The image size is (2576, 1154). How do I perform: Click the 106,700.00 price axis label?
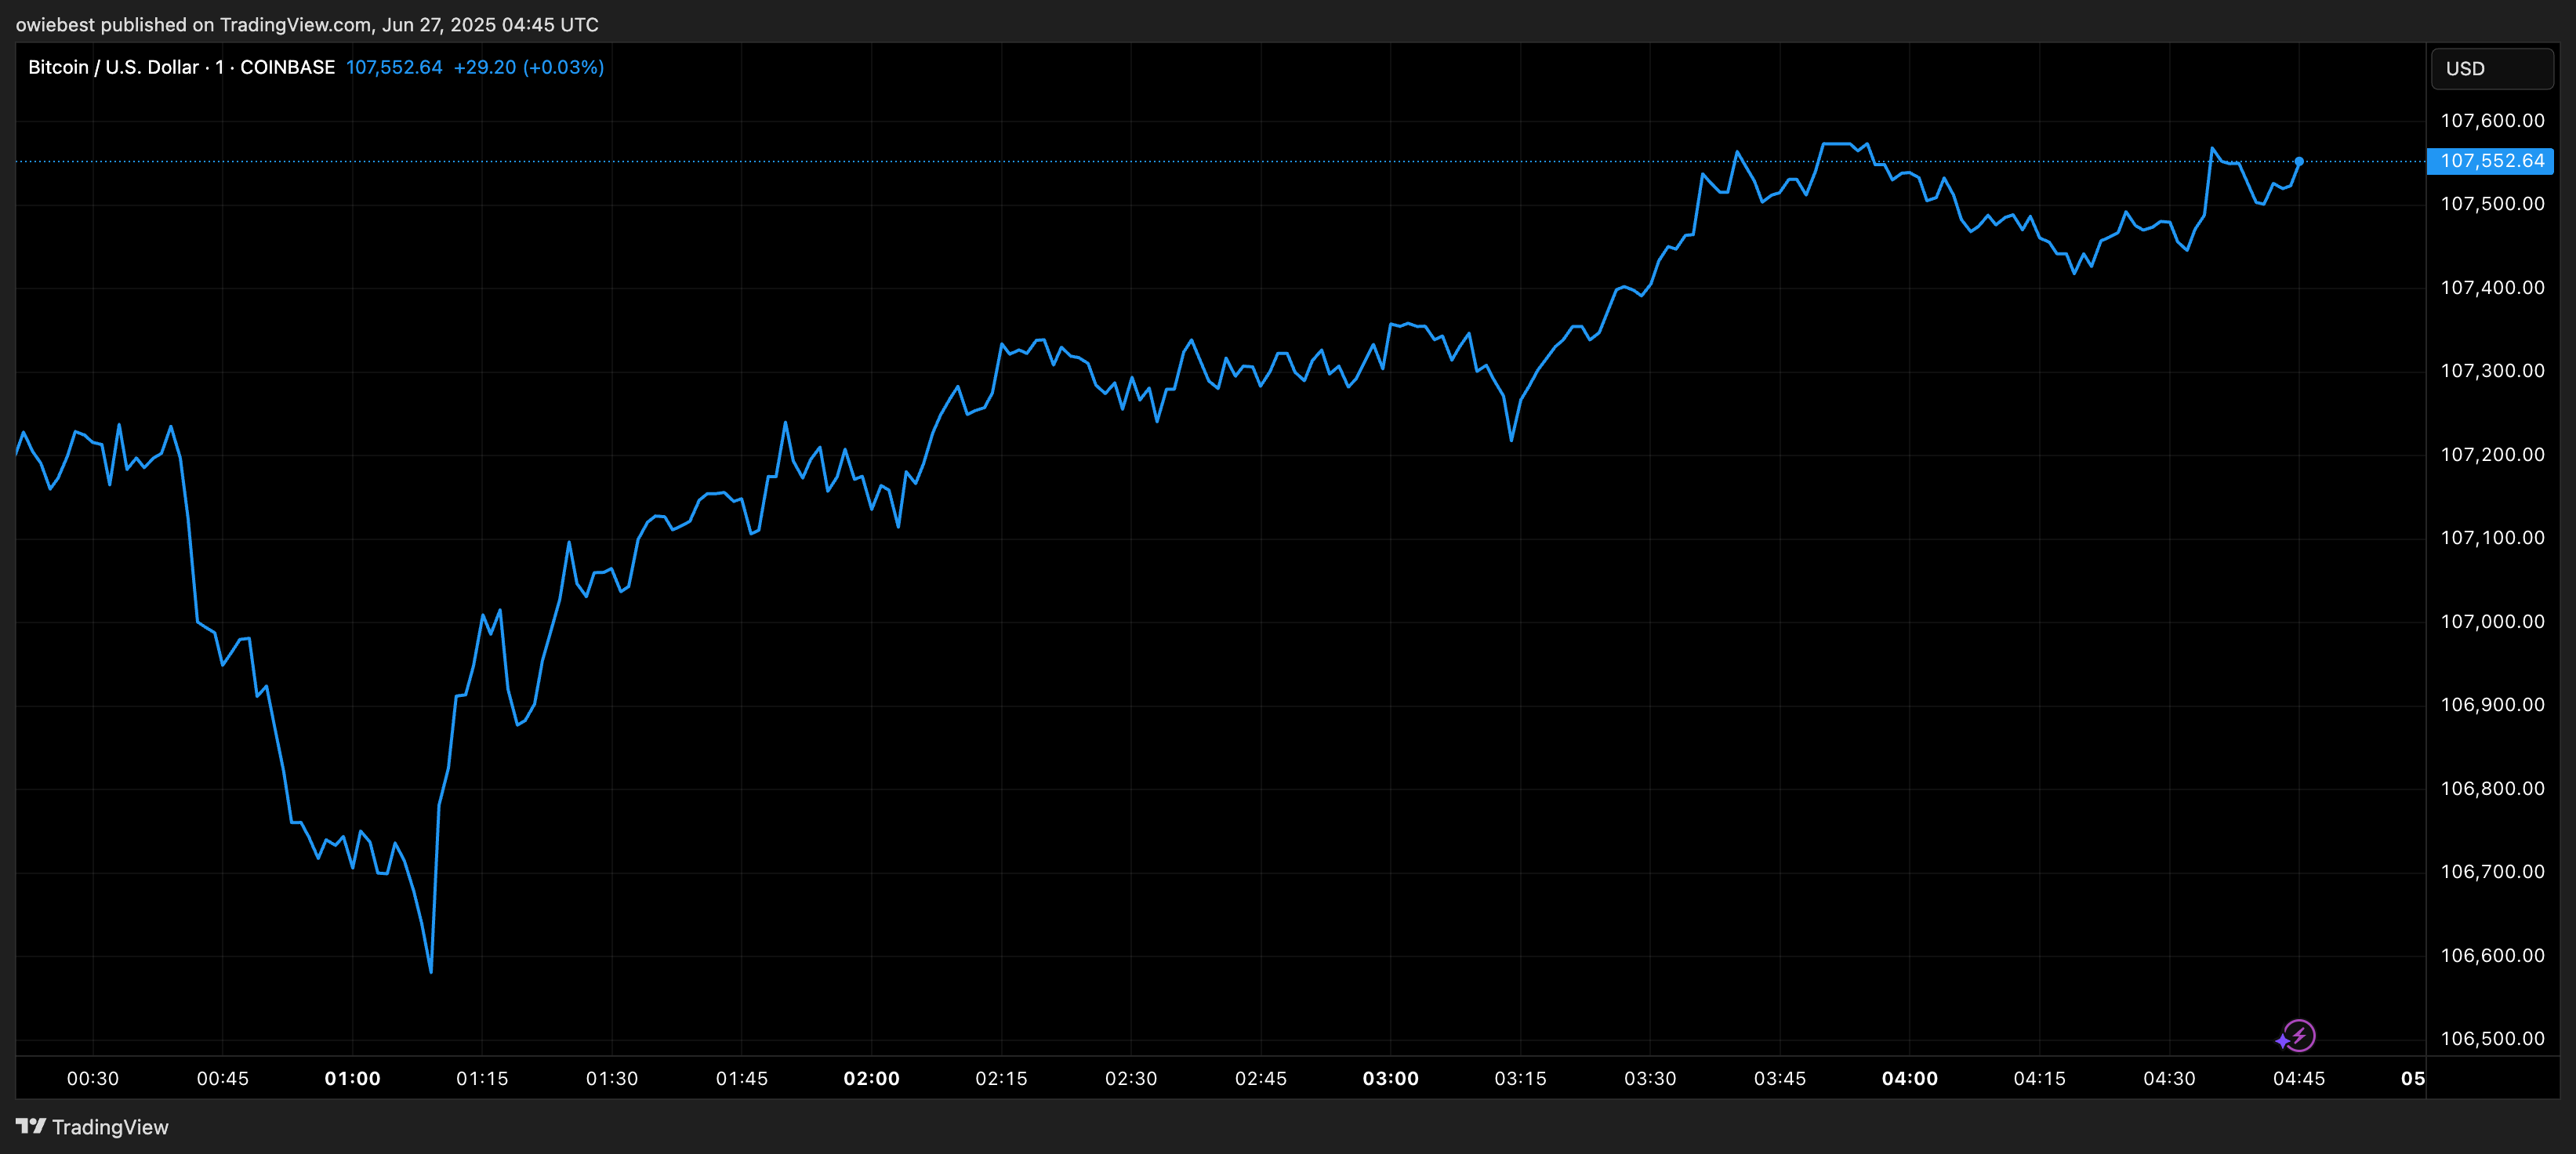pyautogui.click(x=2492, y=872)
